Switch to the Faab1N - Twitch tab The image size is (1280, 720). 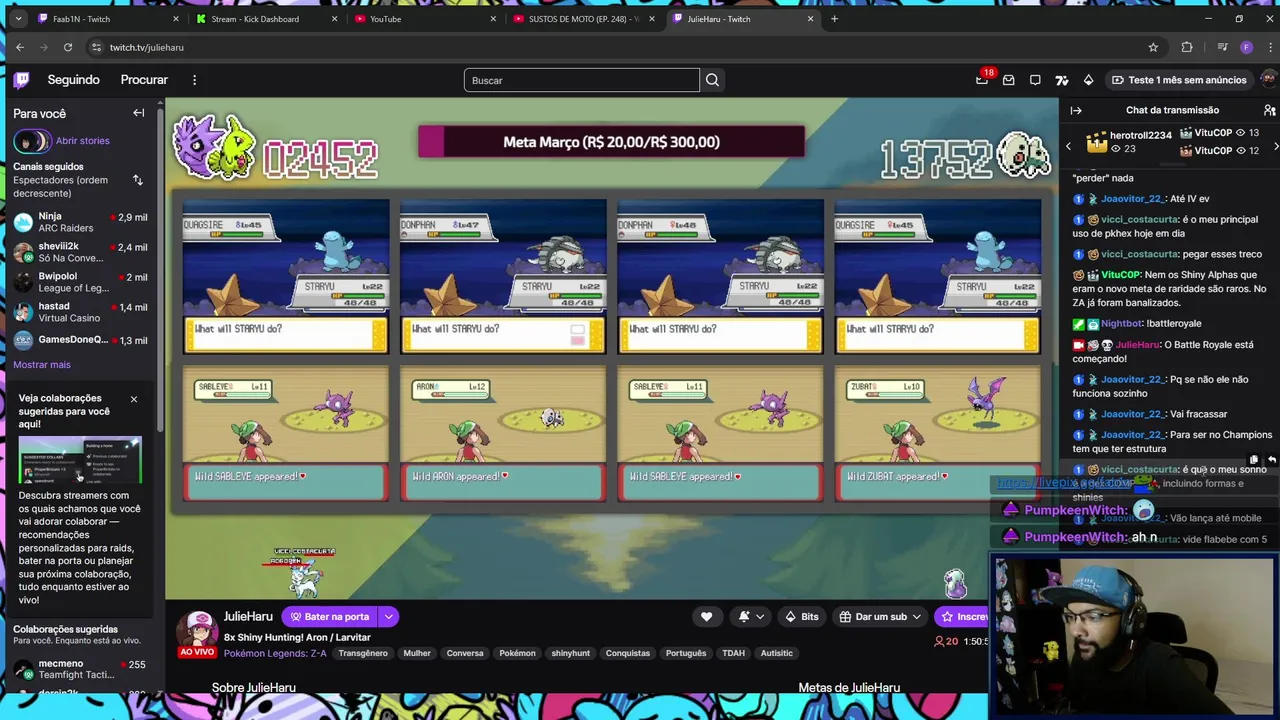pos(108,18)
